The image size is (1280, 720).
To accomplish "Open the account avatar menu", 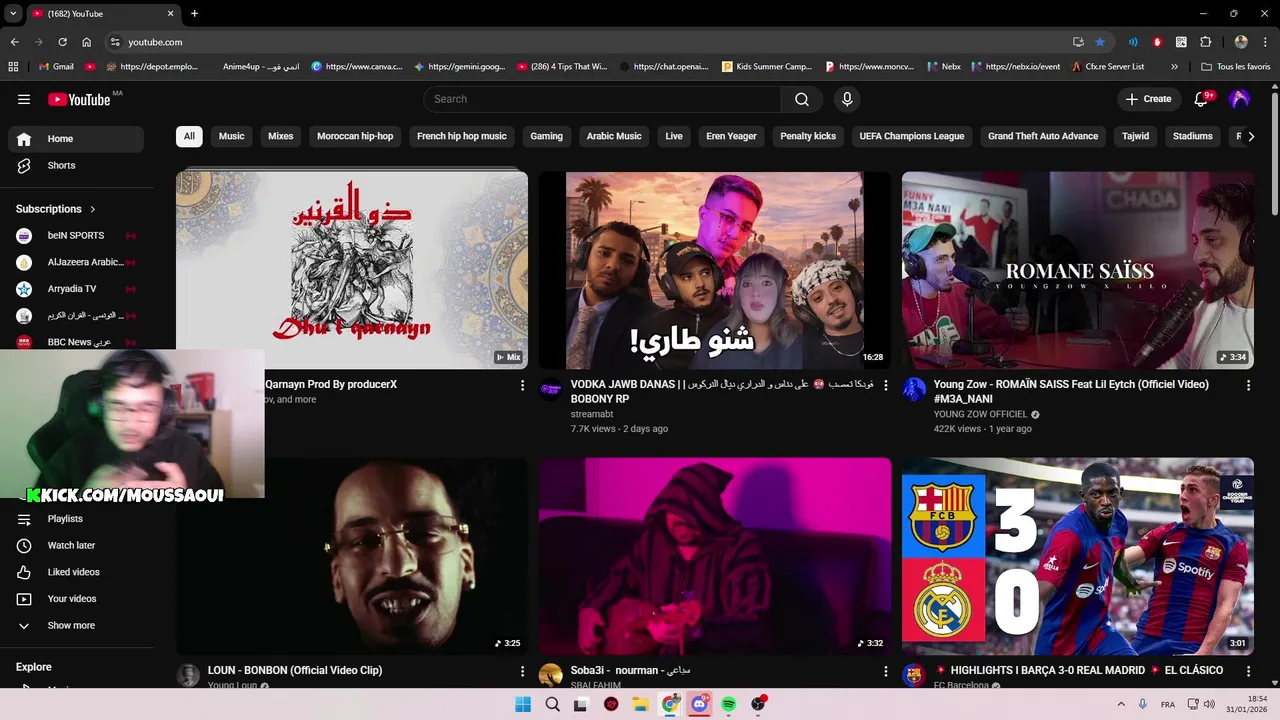I will click(1239, 99).
